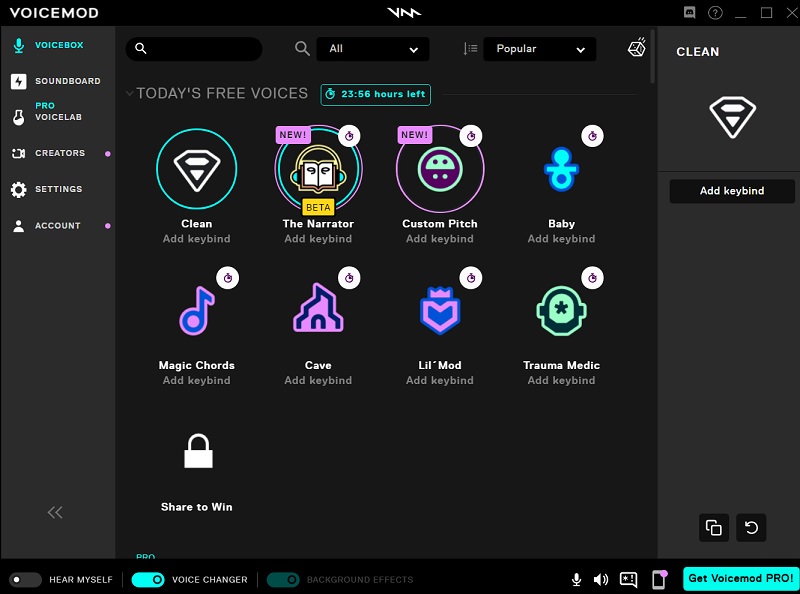Click the reset undo icon in right panel

[751, 527]
